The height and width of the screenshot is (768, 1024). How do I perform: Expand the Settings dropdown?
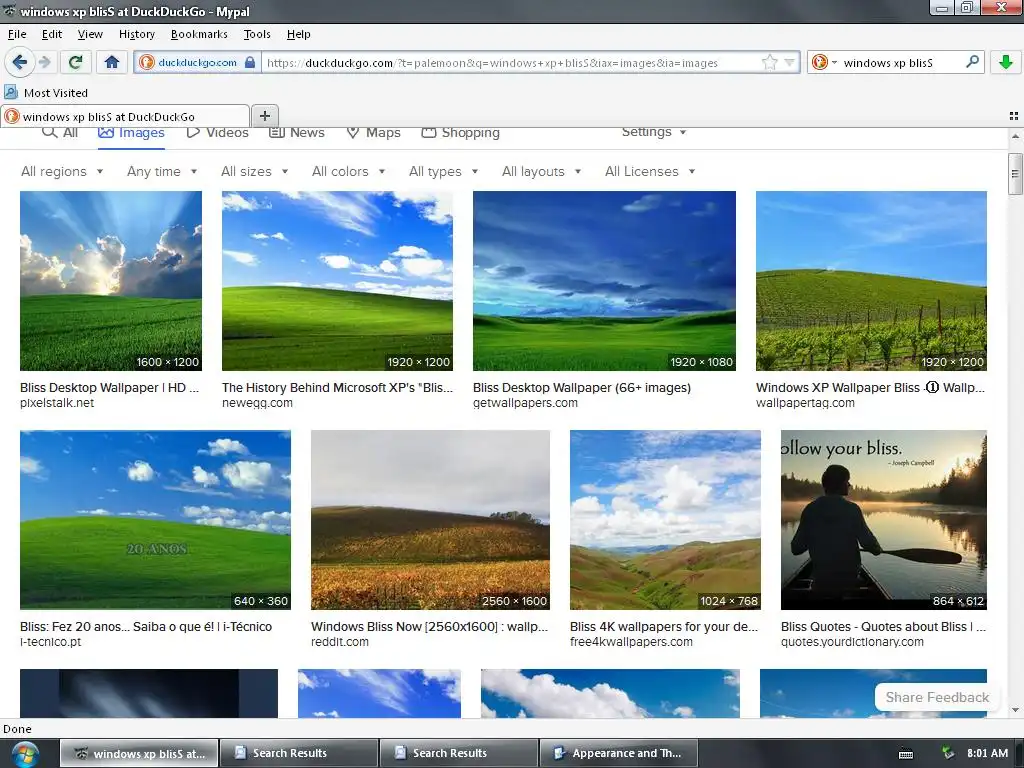[654, 132]
